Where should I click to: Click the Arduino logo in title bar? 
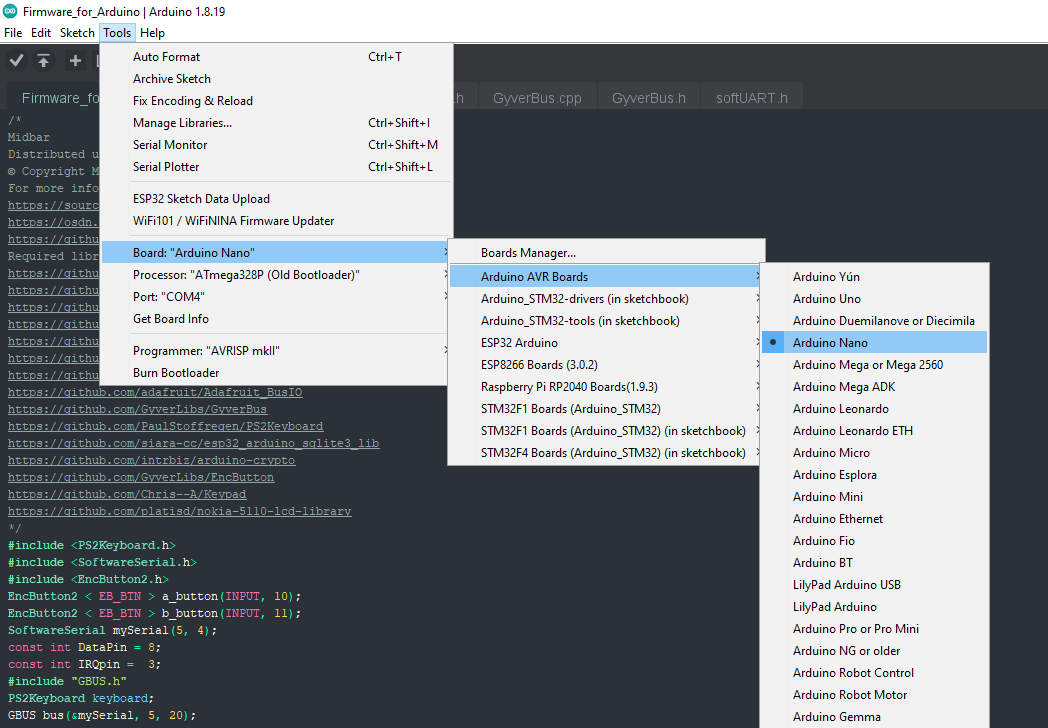pyautogui.click(x=10, y=11)
